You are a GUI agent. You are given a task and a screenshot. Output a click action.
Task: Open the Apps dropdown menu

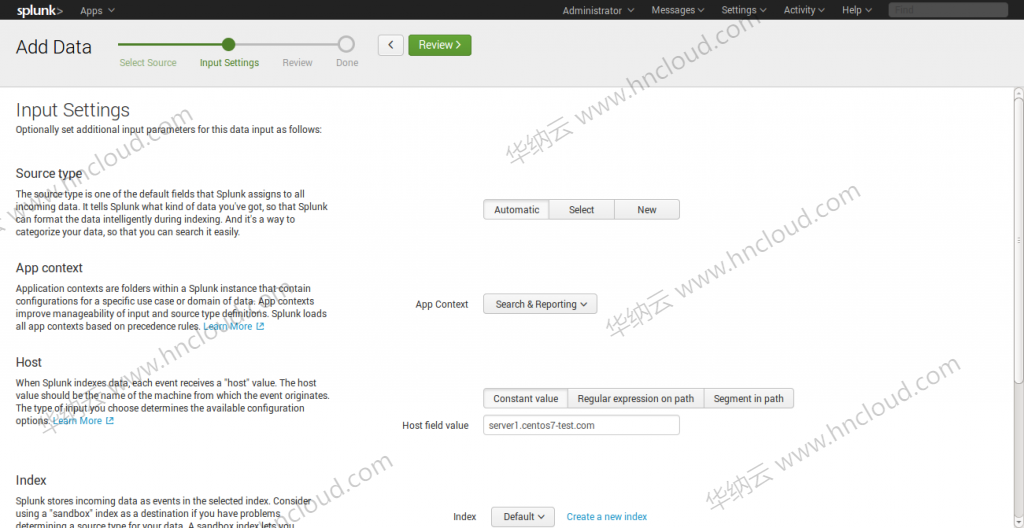[x=97, y=10]
